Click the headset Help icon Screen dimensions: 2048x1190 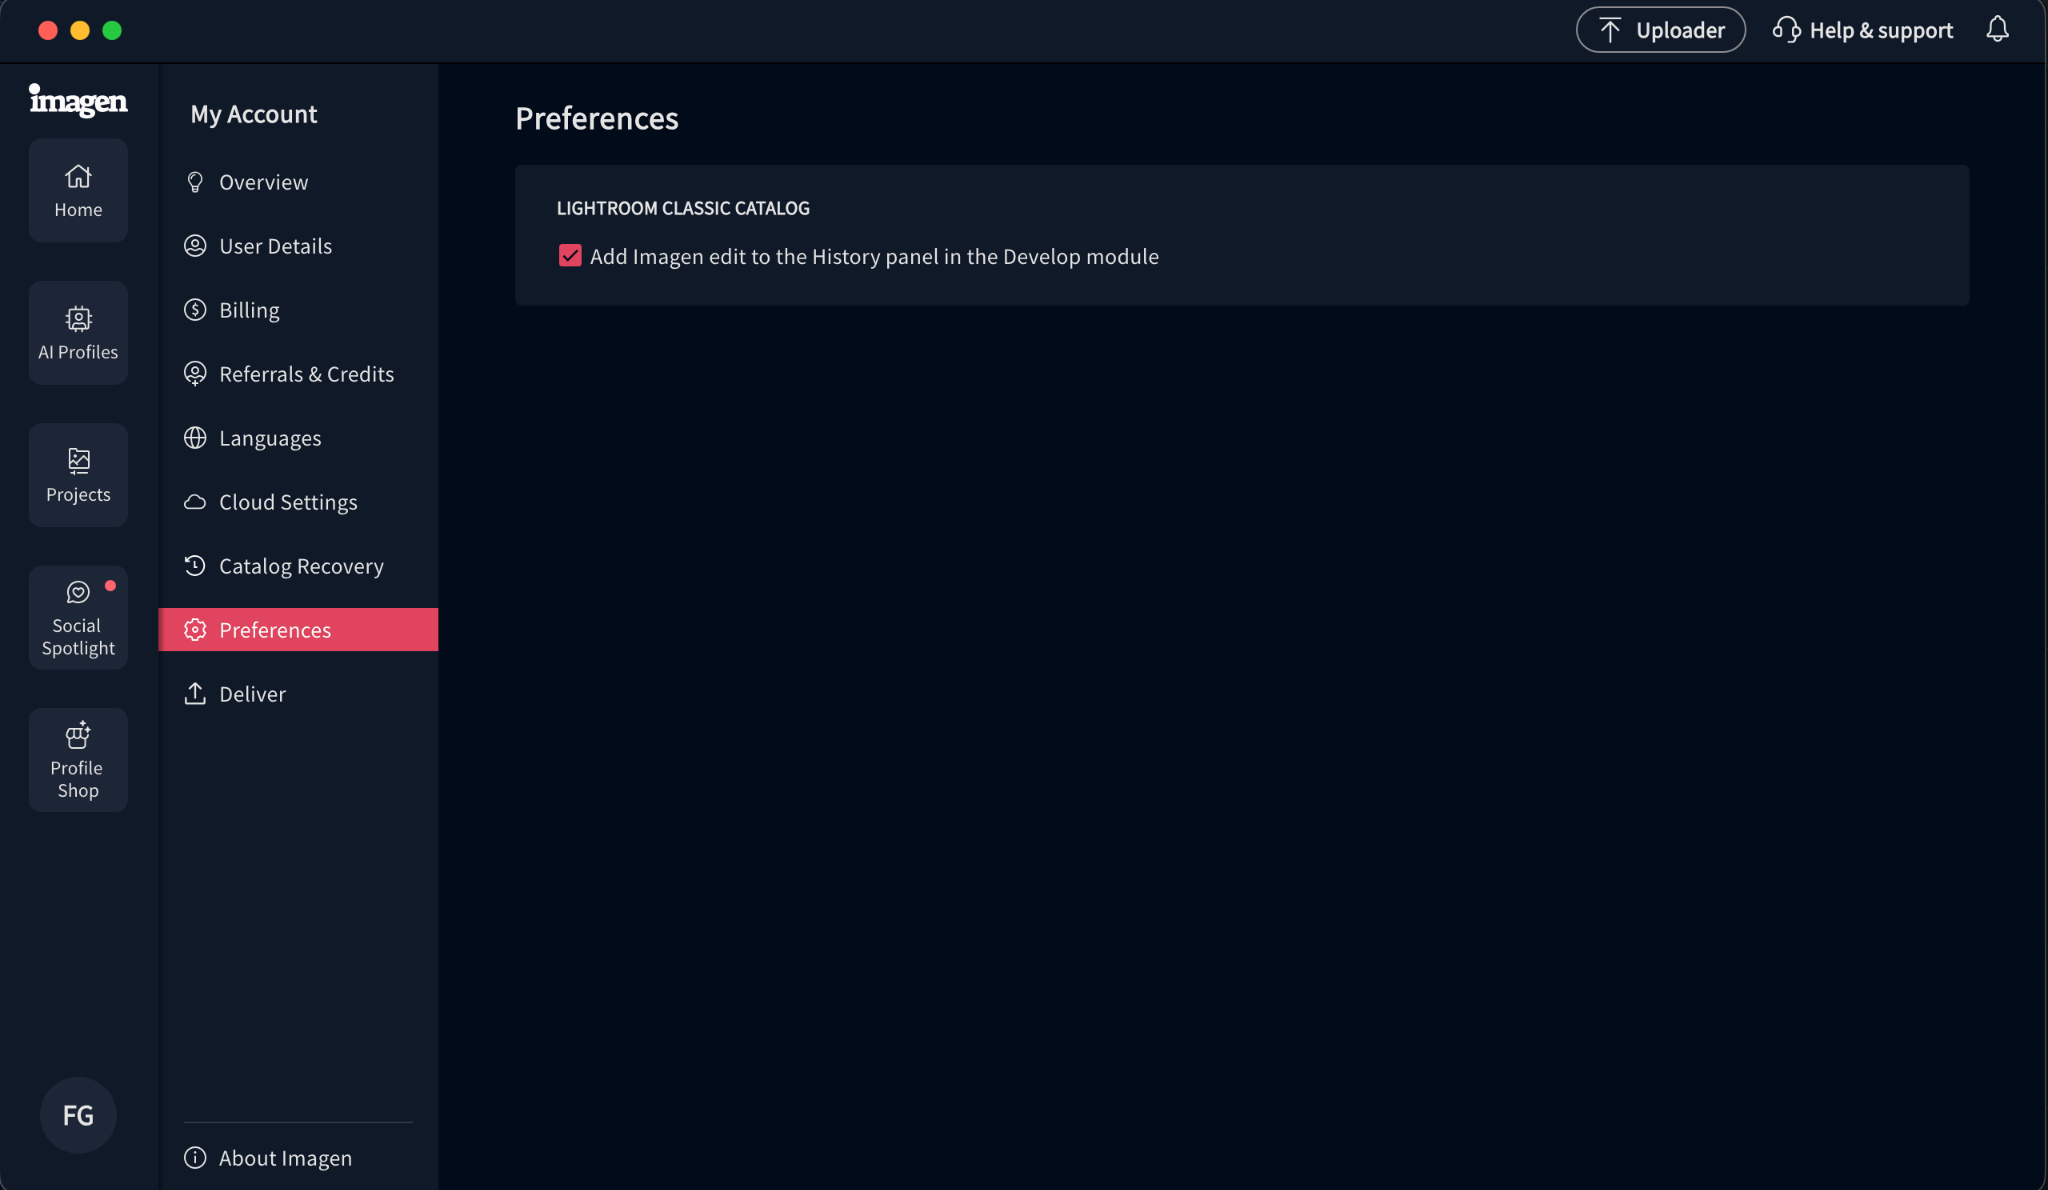point(1786,30)
